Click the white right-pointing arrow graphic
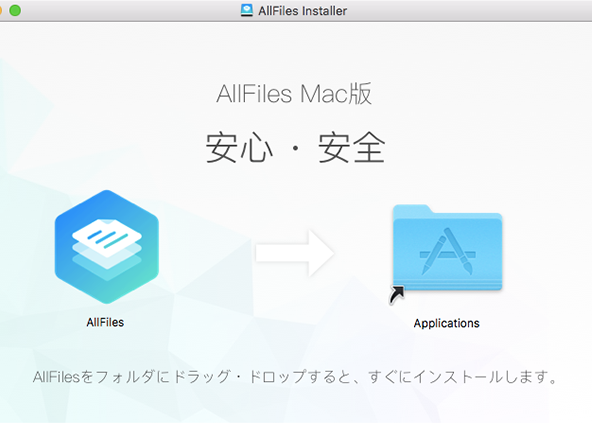The image size is (592, 438). pos(295,253)
